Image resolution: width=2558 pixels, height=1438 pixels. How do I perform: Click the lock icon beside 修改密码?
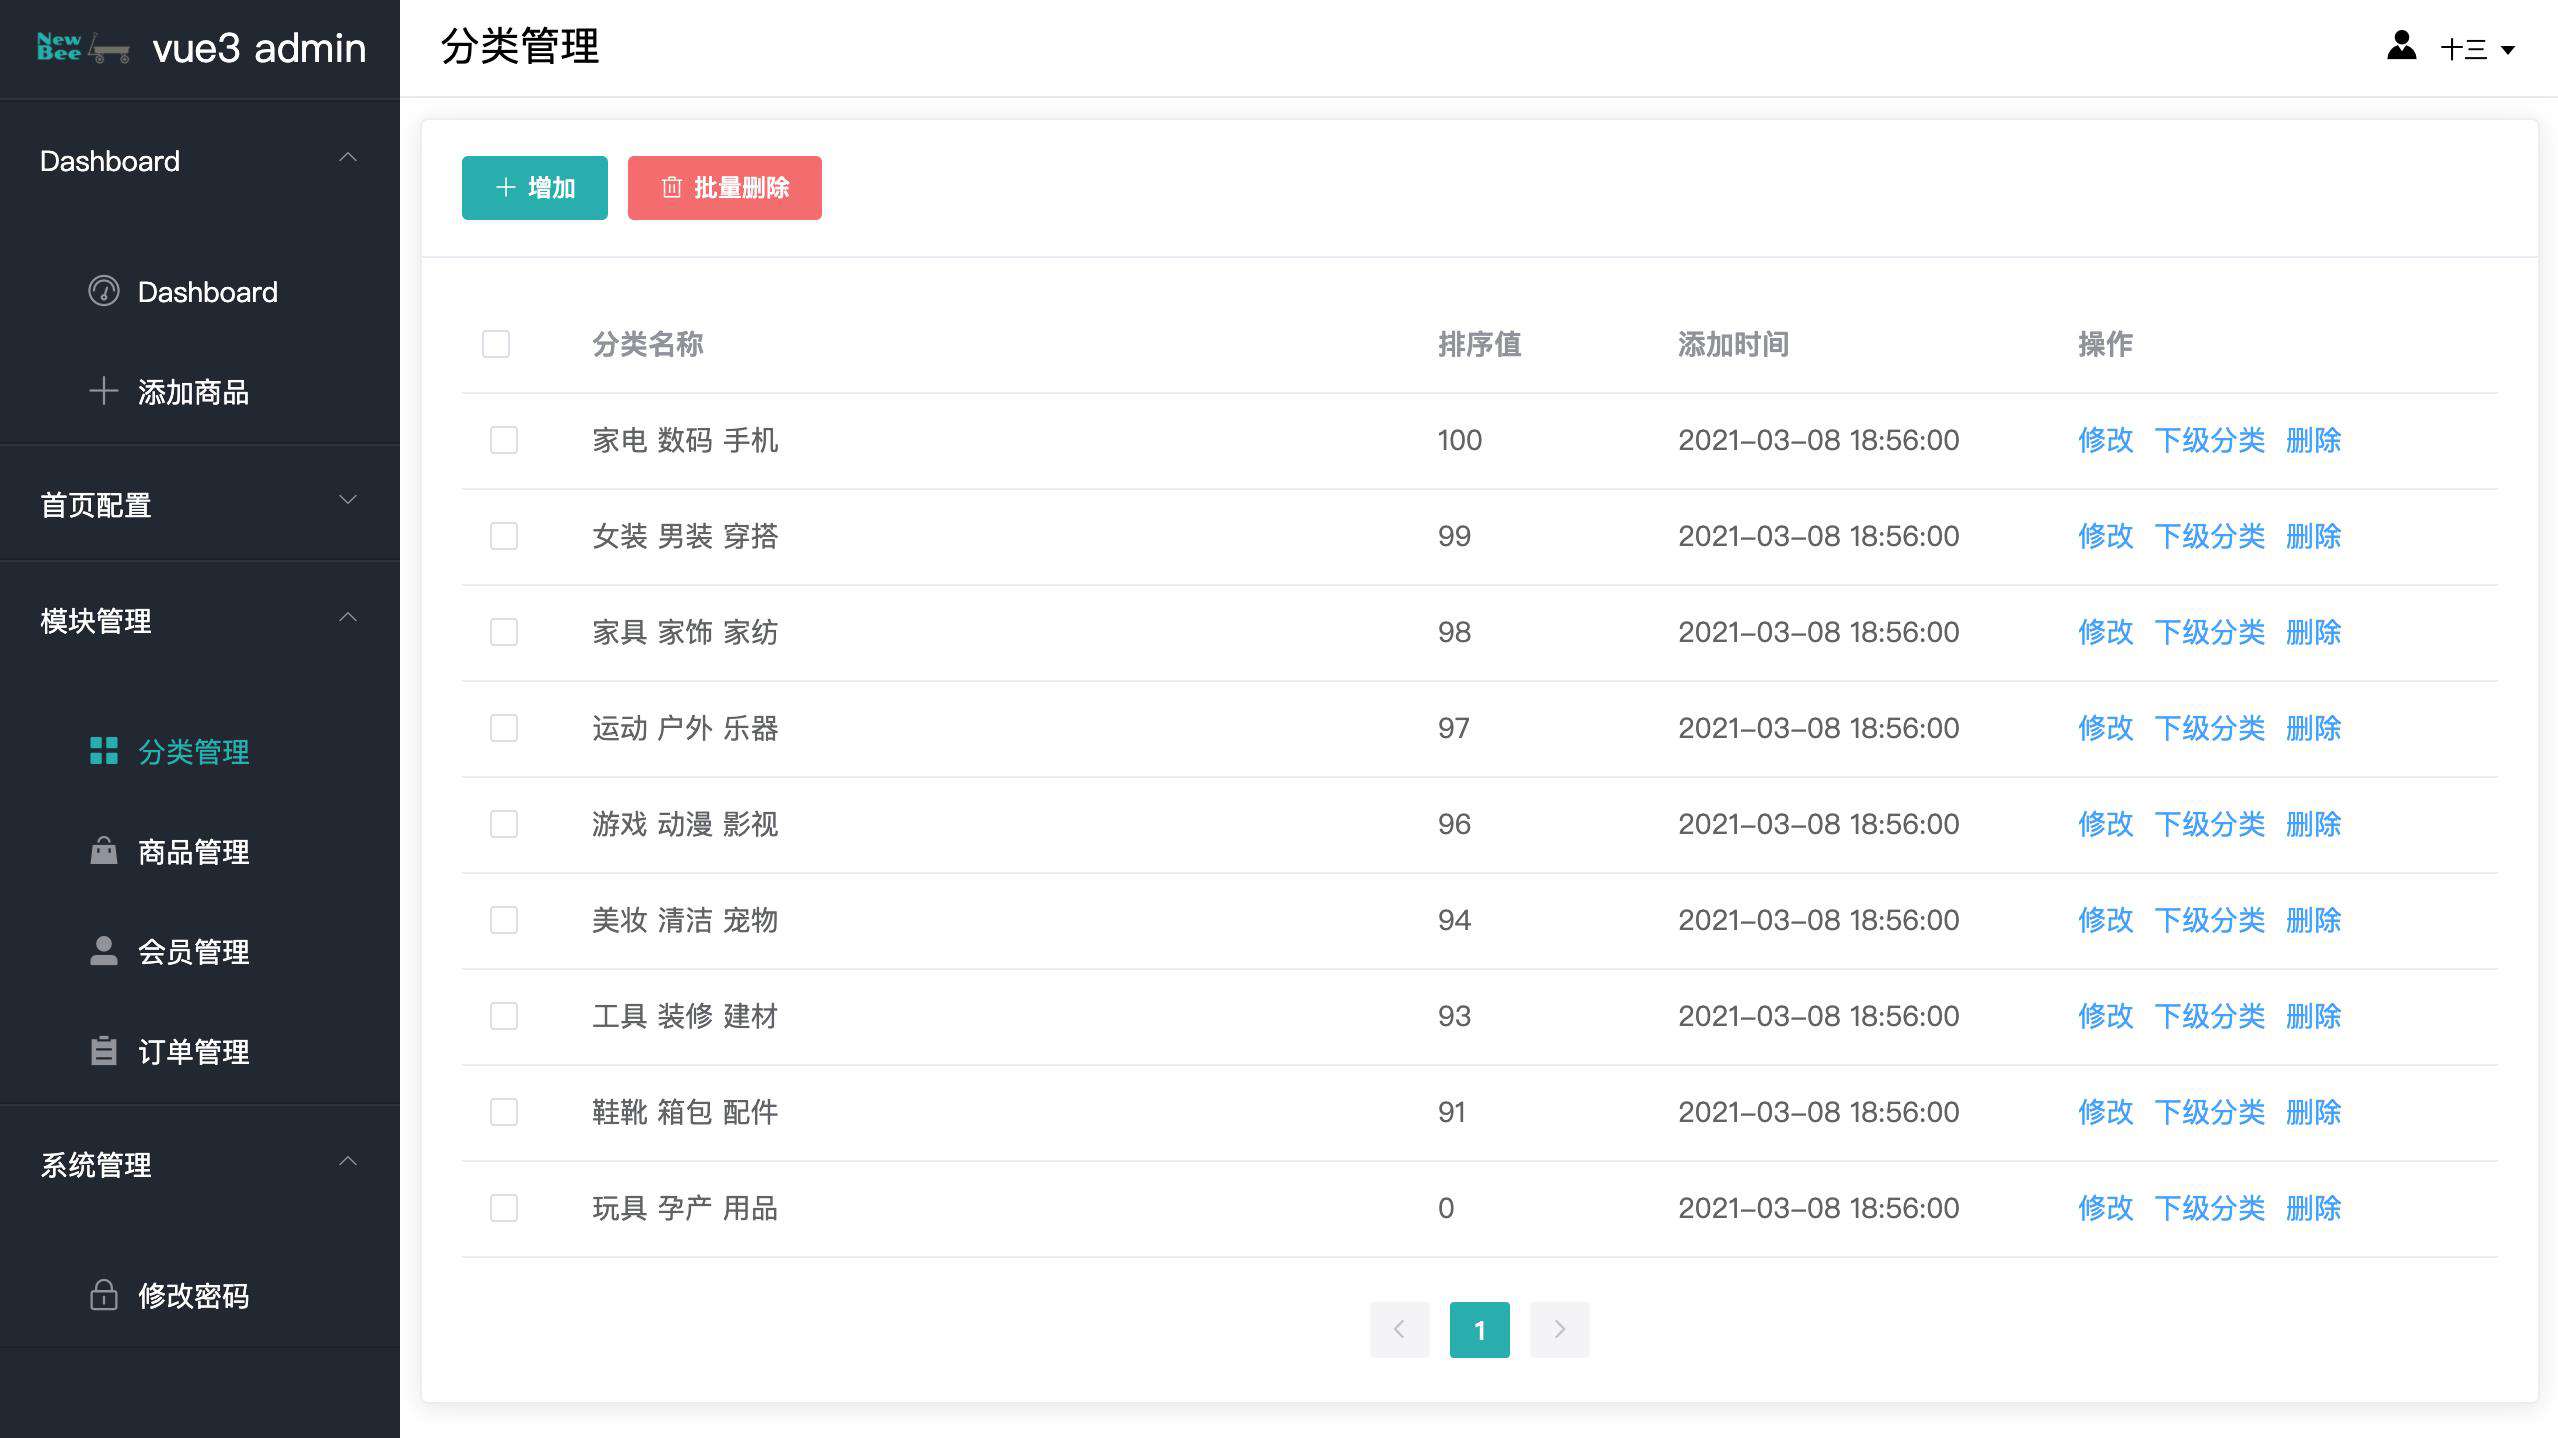[104, 1295]
